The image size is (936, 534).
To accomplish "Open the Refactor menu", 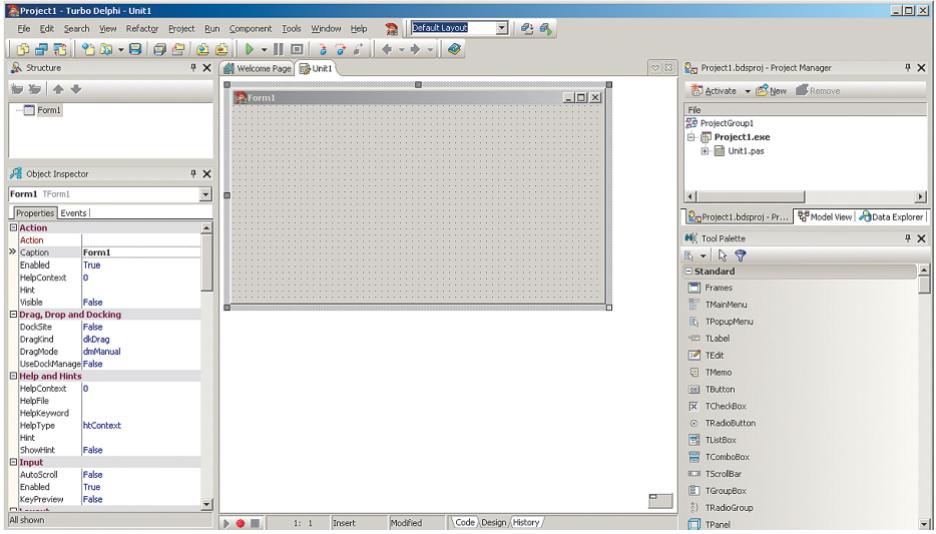I will (x=142, y=29).
